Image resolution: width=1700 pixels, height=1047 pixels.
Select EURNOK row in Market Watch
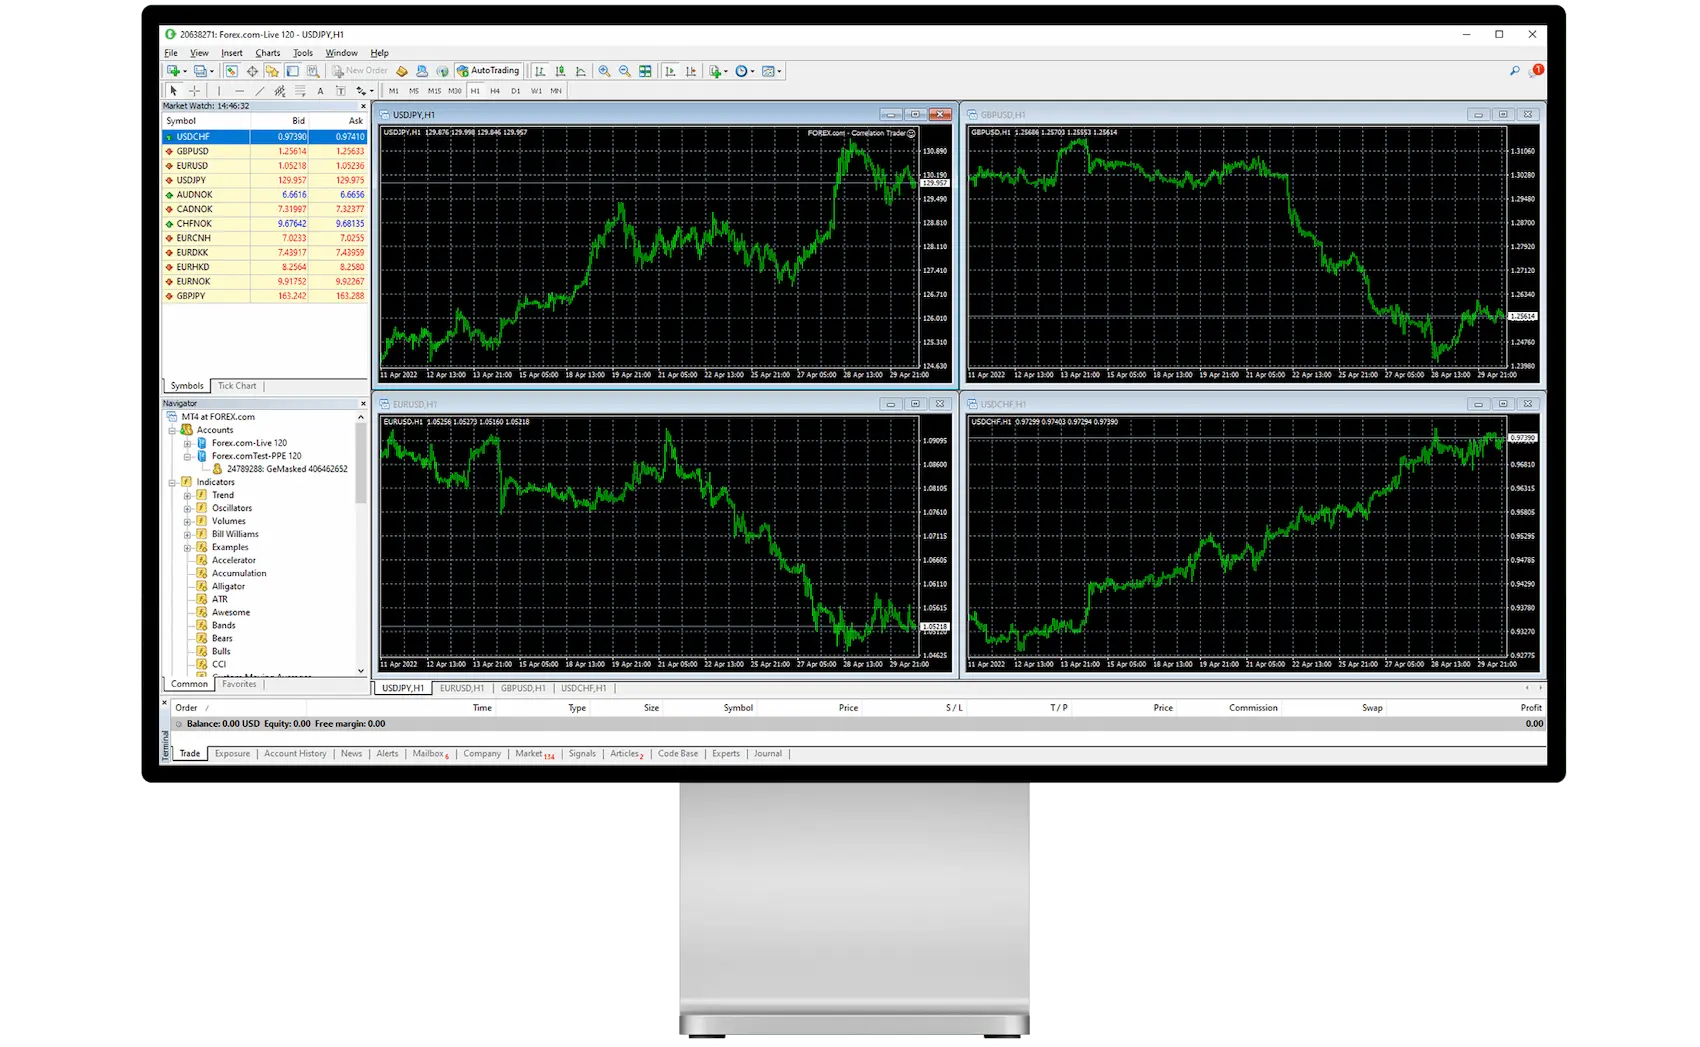tap(265, 282)
